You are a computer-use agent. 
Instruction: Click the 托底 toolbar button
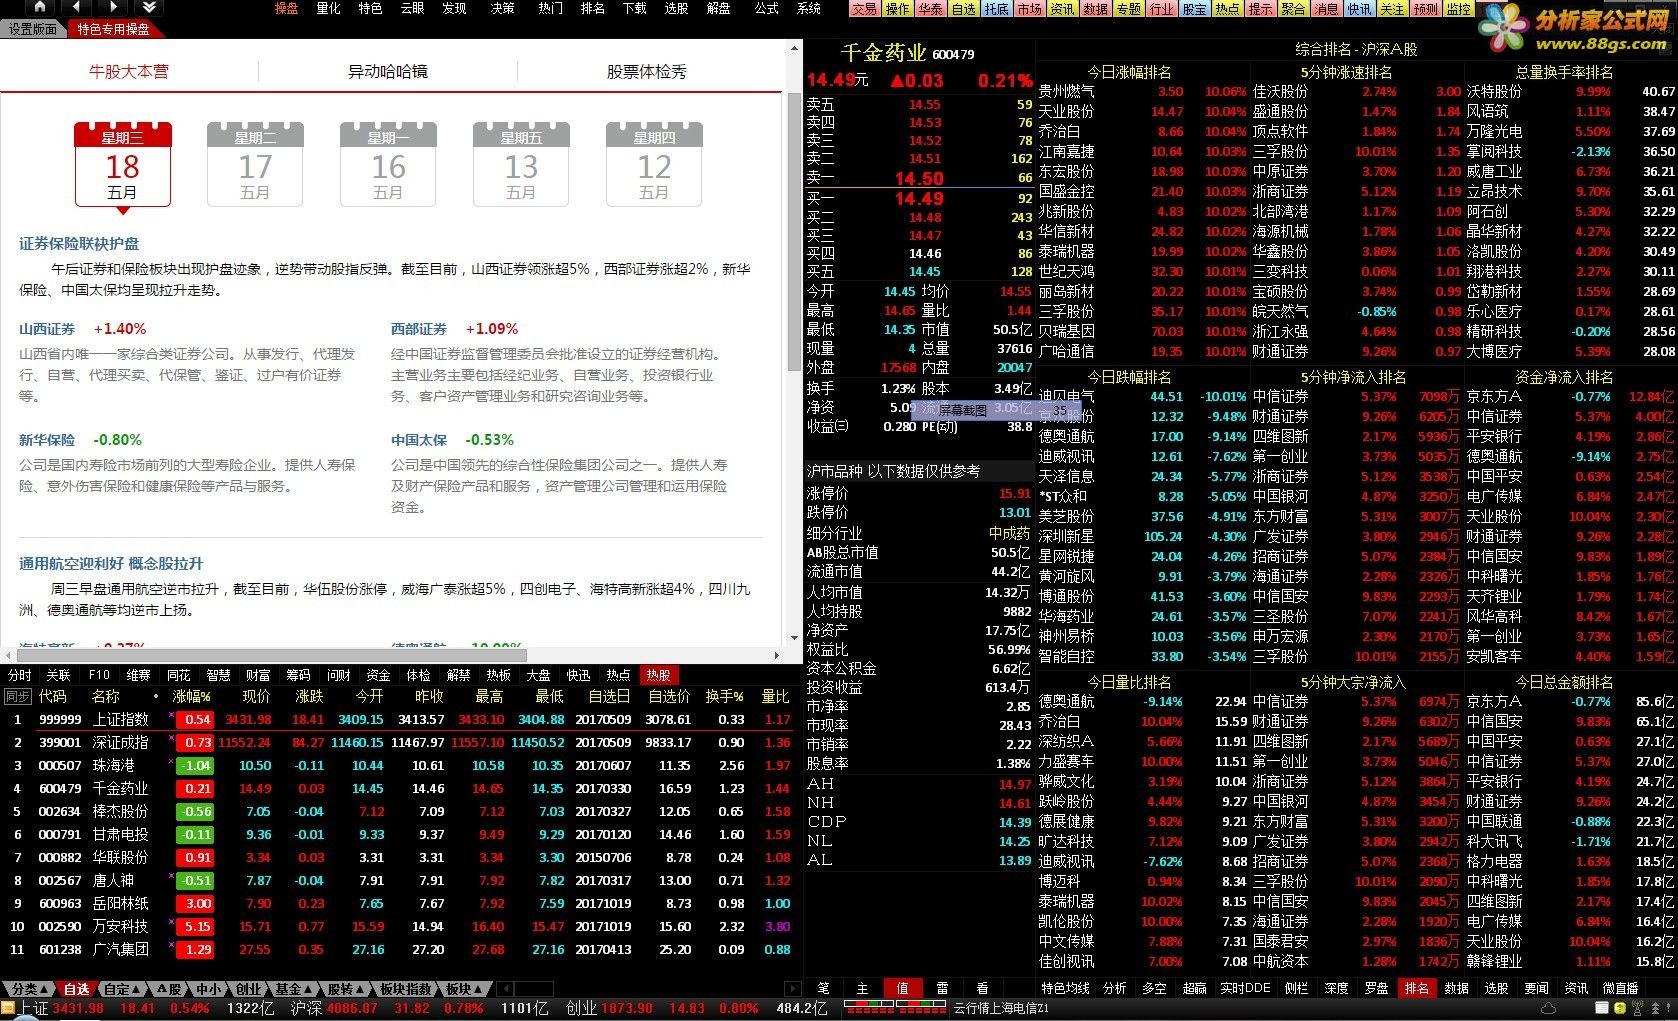(996, 9)
